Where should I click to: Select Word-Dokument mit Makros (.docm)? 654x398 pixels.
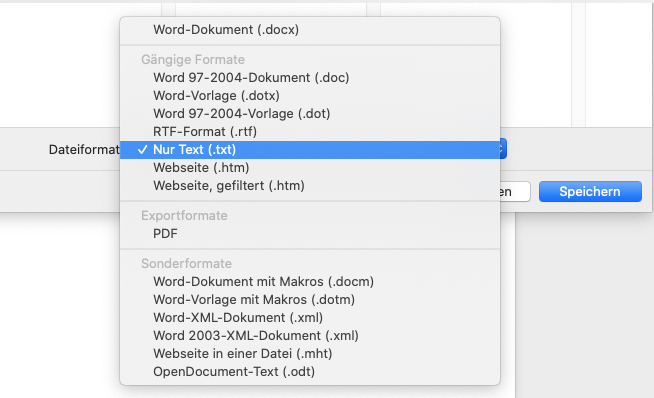tap(310, 282)
